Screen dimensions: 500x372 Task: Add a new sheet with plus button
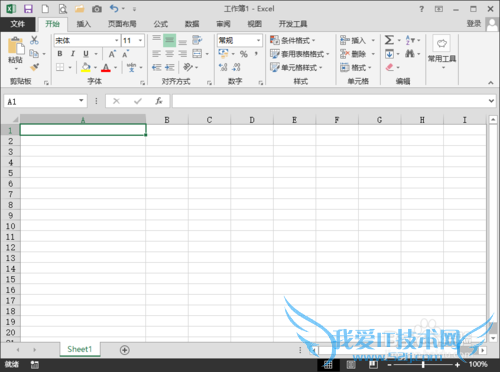[x=125, y=350]
